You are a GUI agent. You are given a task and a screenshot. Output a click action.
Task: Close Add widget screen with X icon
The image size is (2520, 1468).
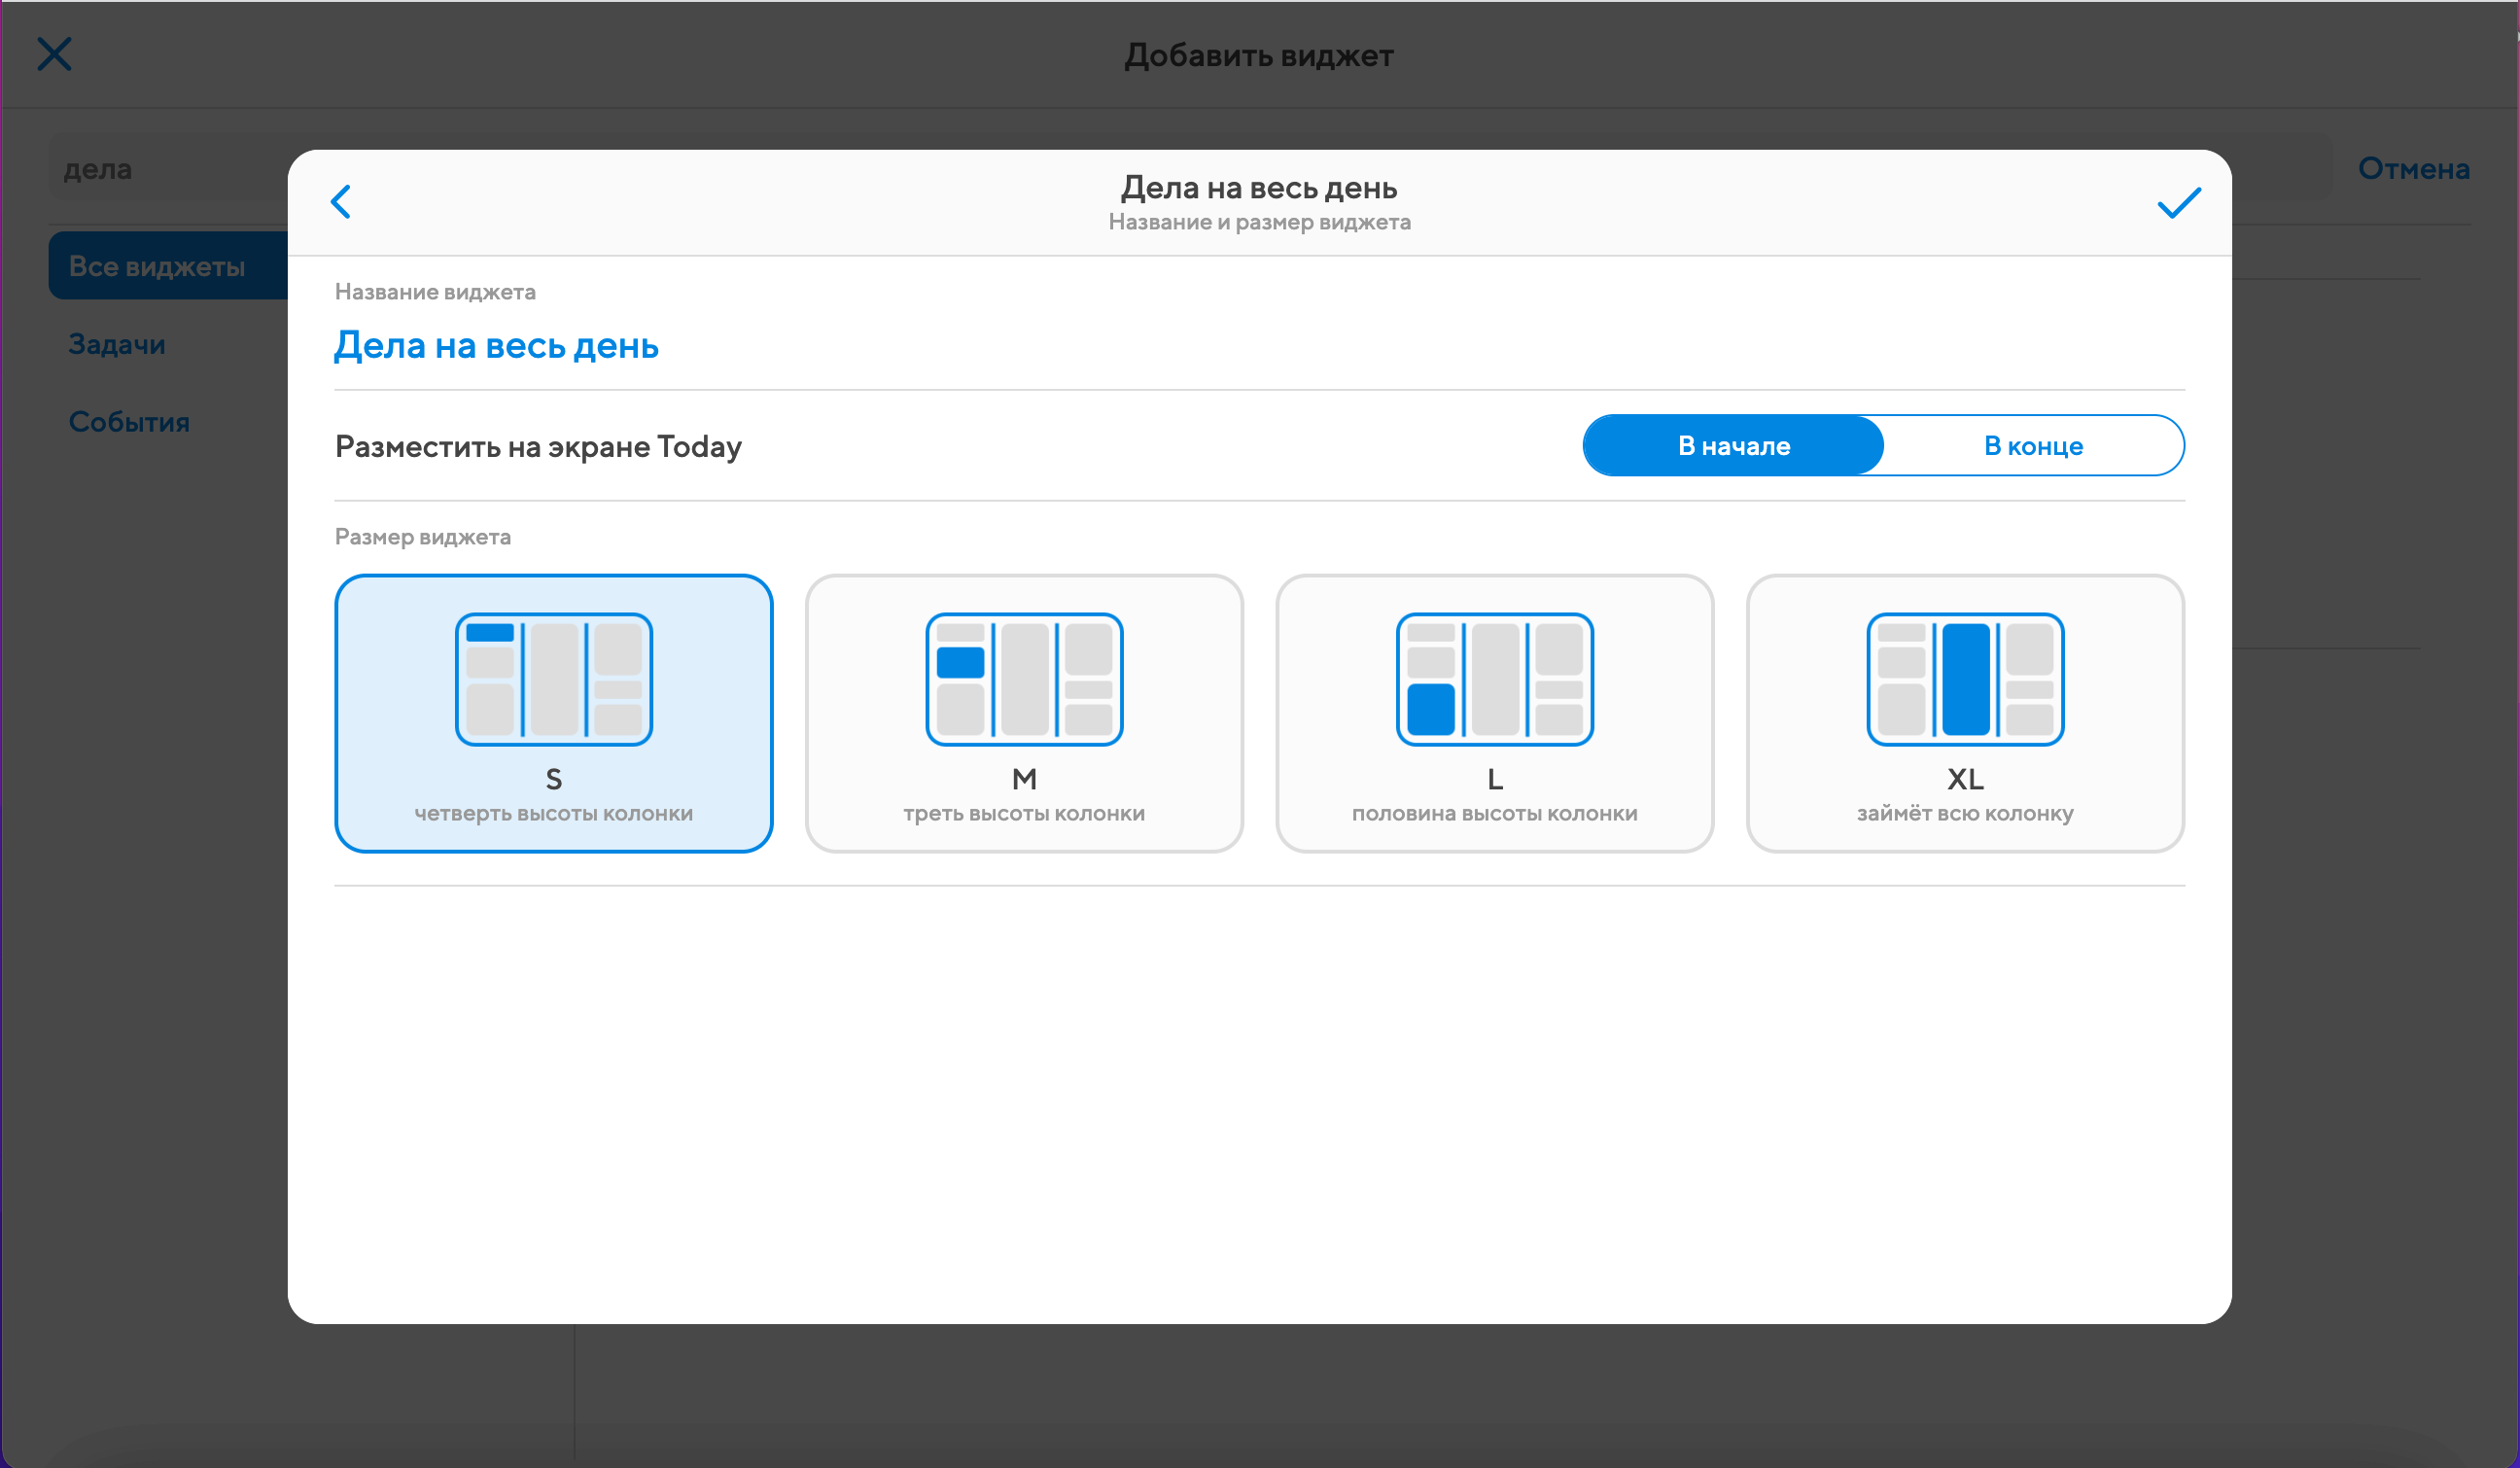55,54
